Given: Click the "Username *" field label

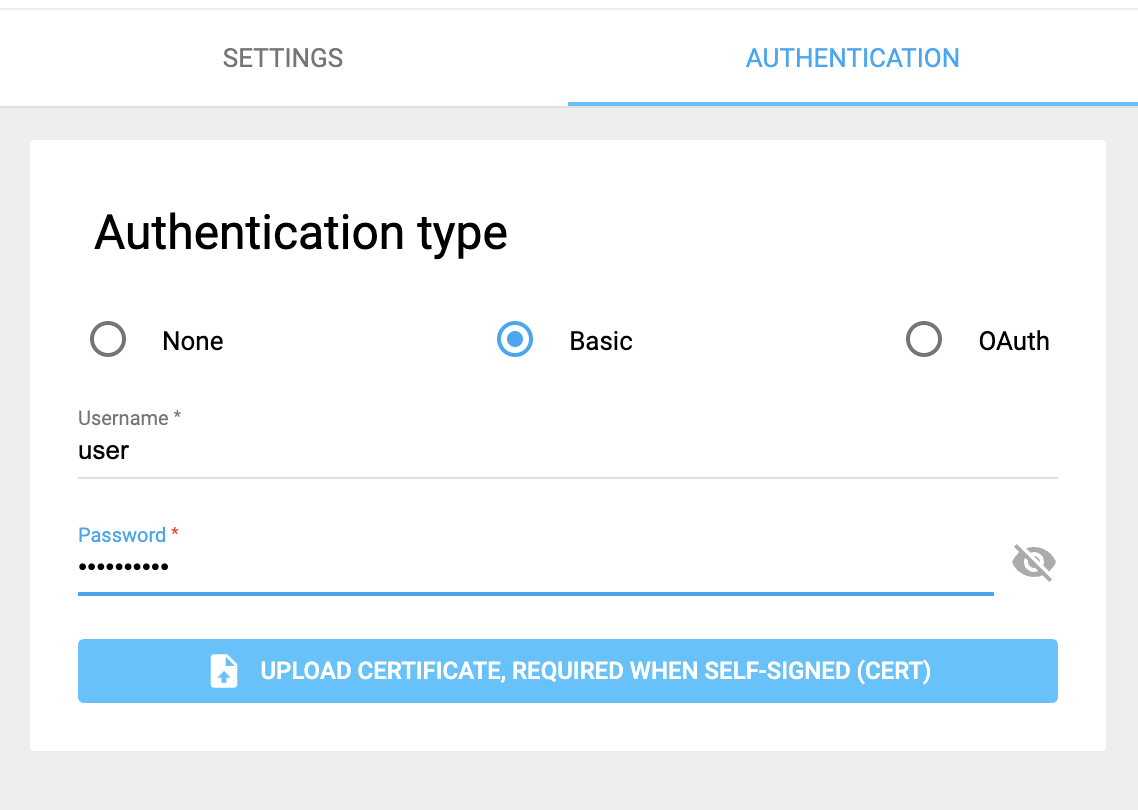Looking at the screenshot, I should click(x=130, y=418).
